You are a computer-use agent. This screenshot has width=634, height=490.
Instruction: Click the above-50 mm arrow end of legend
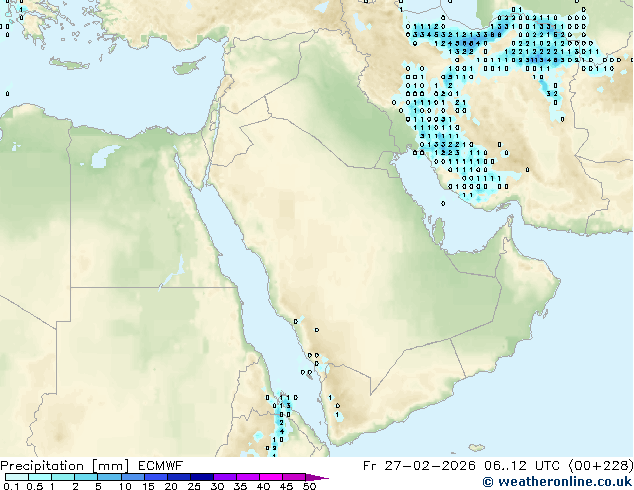[317, 477]
